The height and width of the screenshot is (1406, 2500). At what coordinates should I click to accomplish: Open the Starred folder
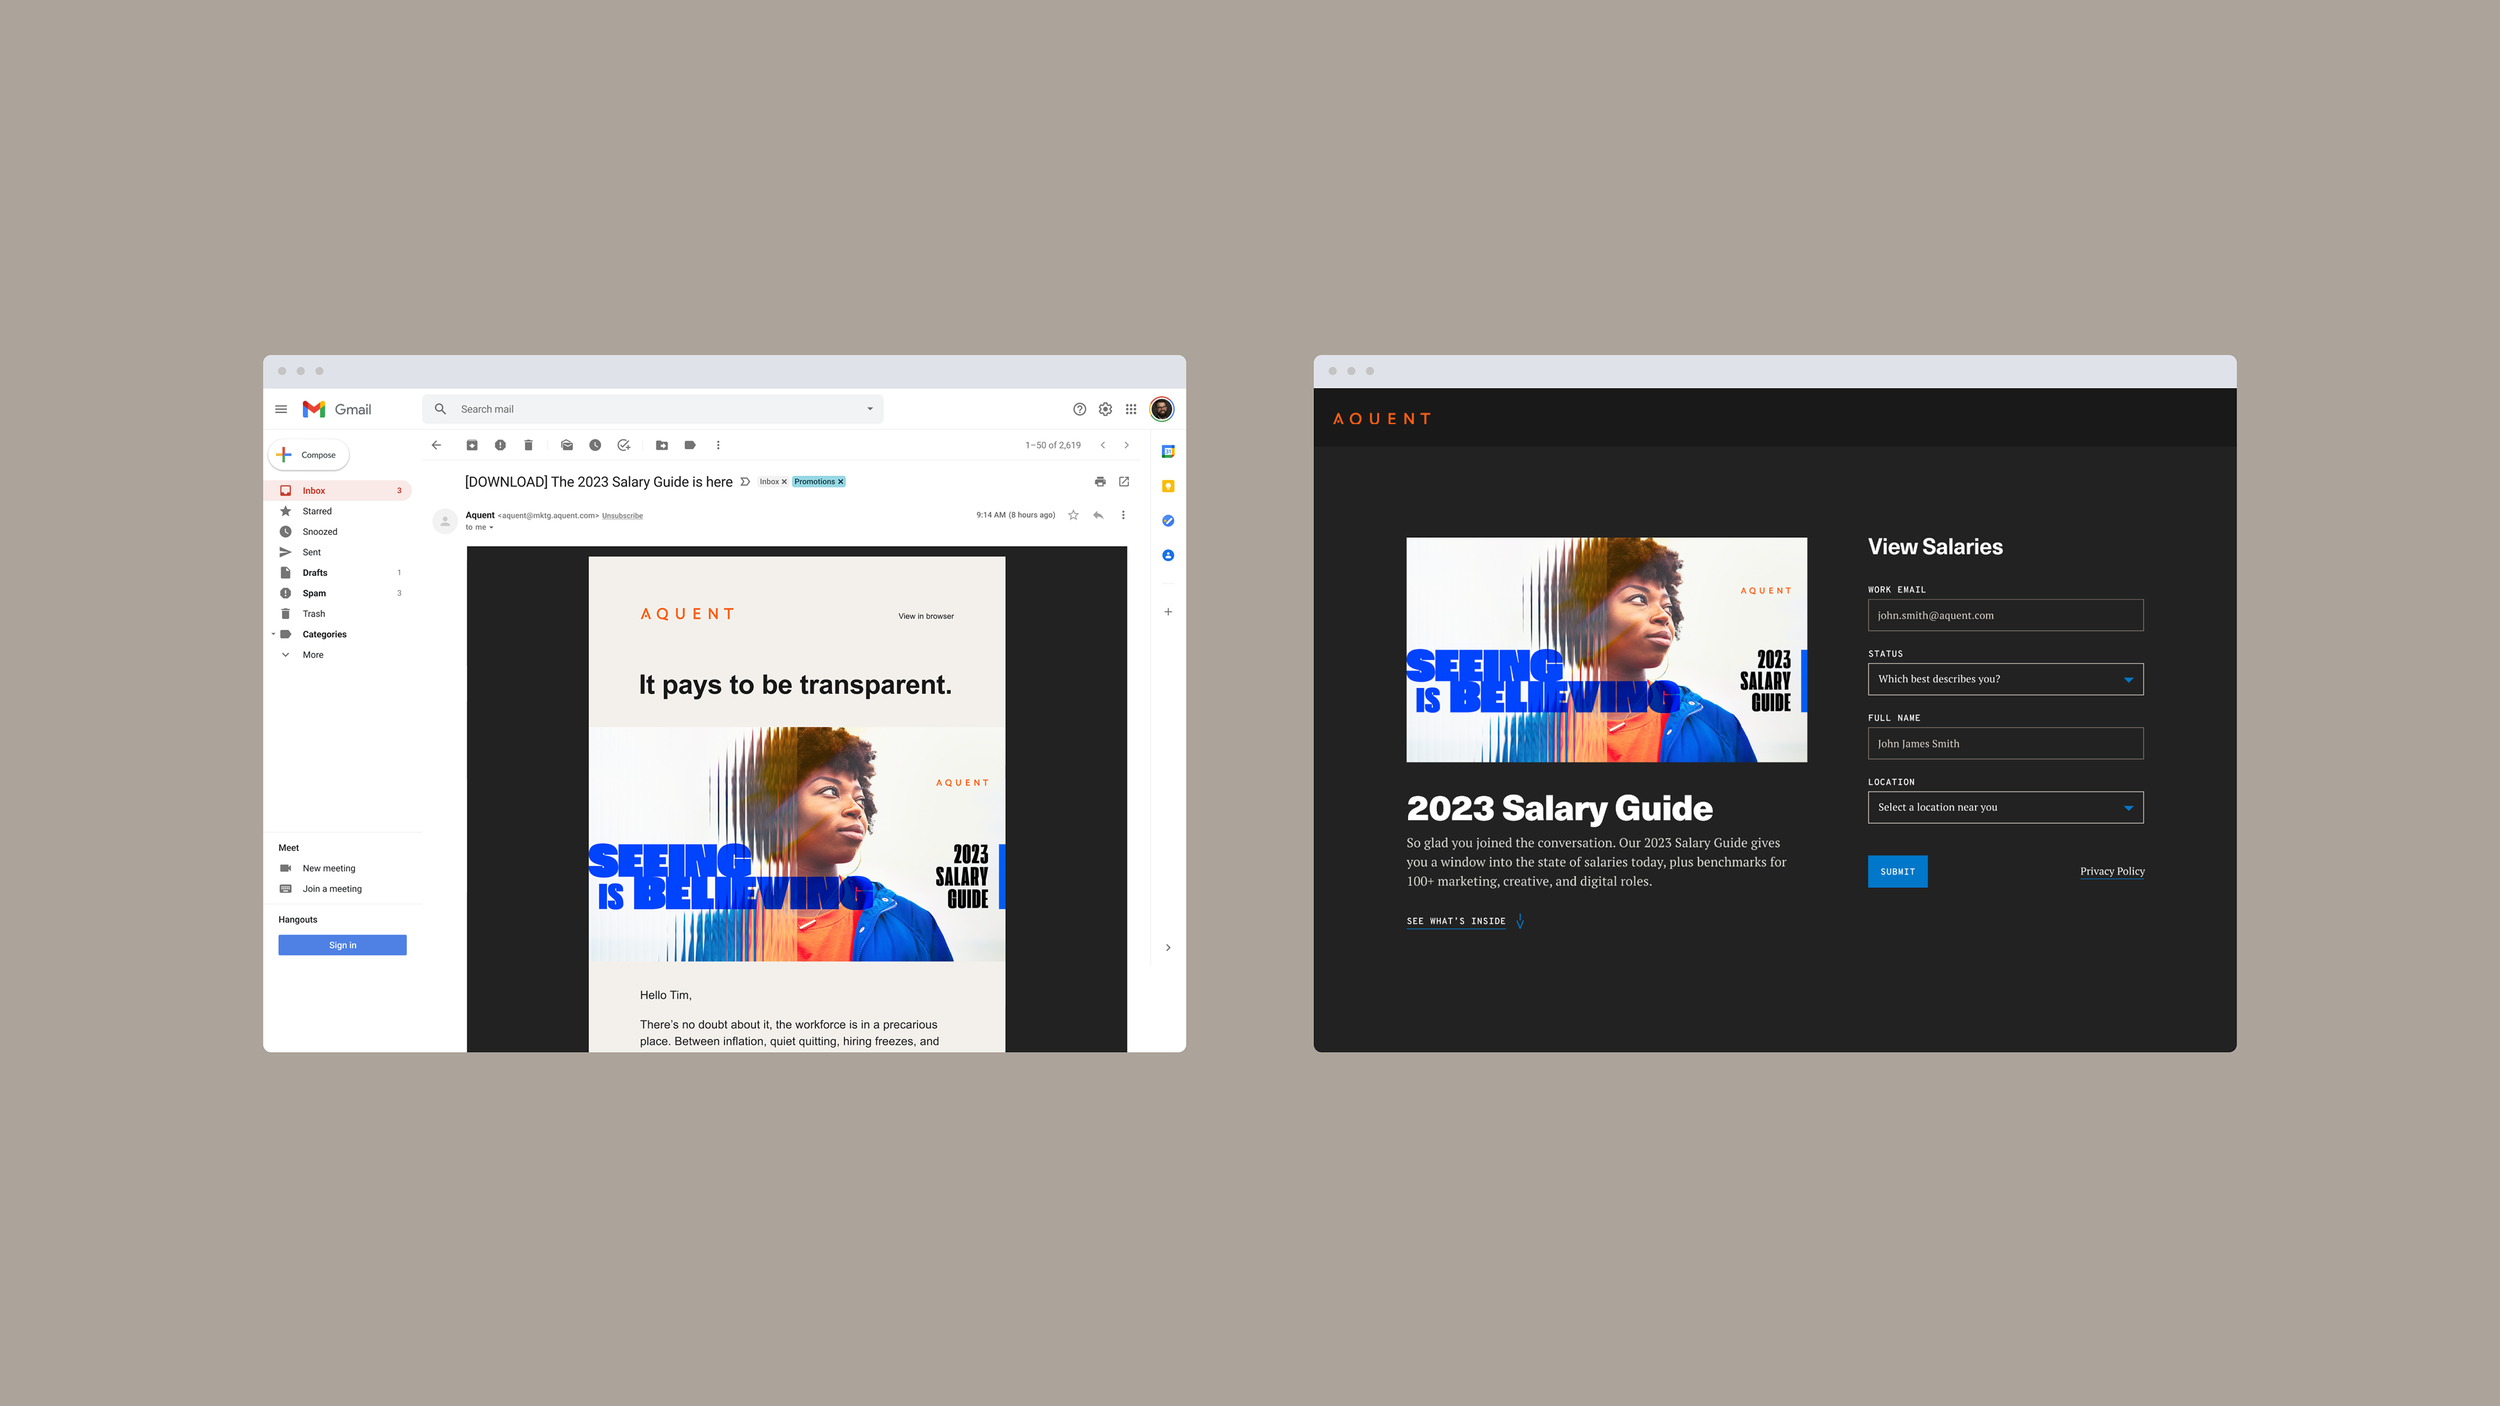pos(317,511)
